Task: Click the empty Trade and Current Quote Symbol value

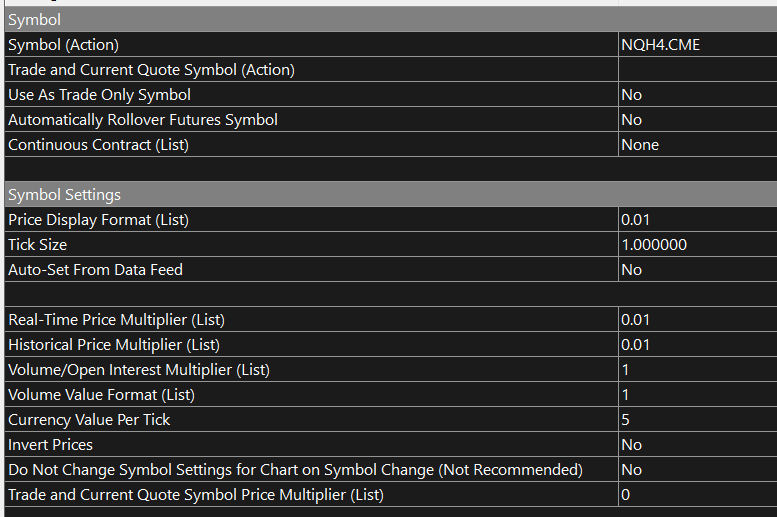Action: point(697,70)
